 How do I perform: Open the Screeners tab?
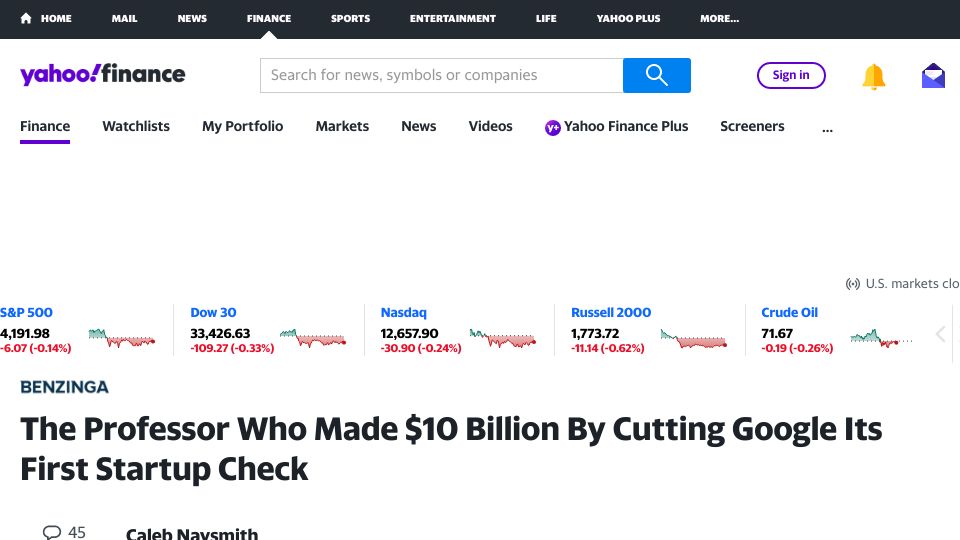[x=752, y=126]
